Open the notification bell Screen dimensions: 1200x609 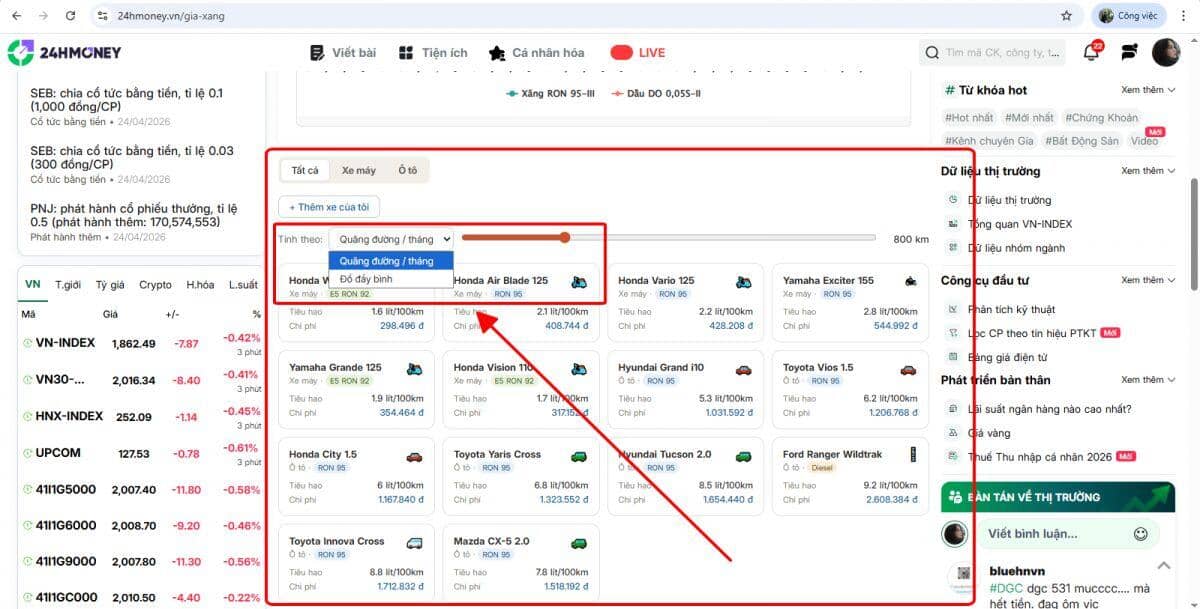click(1091, 52)
